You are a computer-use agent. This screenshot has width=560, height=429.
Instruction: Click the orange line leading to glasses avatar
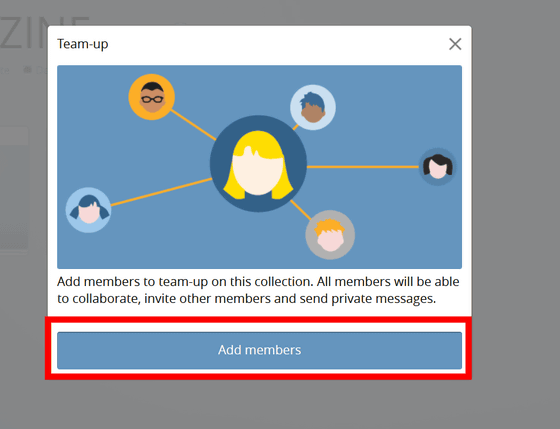point(193,125)
